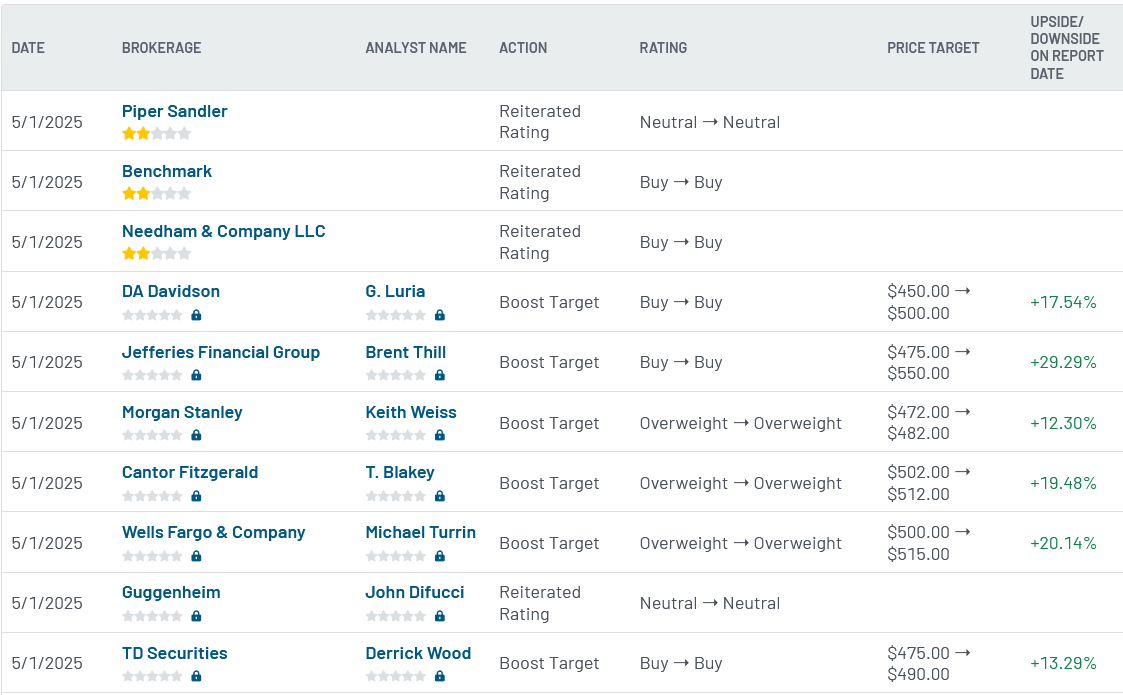Click the $450.00 → $500.00 price target
Viewport: 1123px width, 695px height.
(929, 302)
